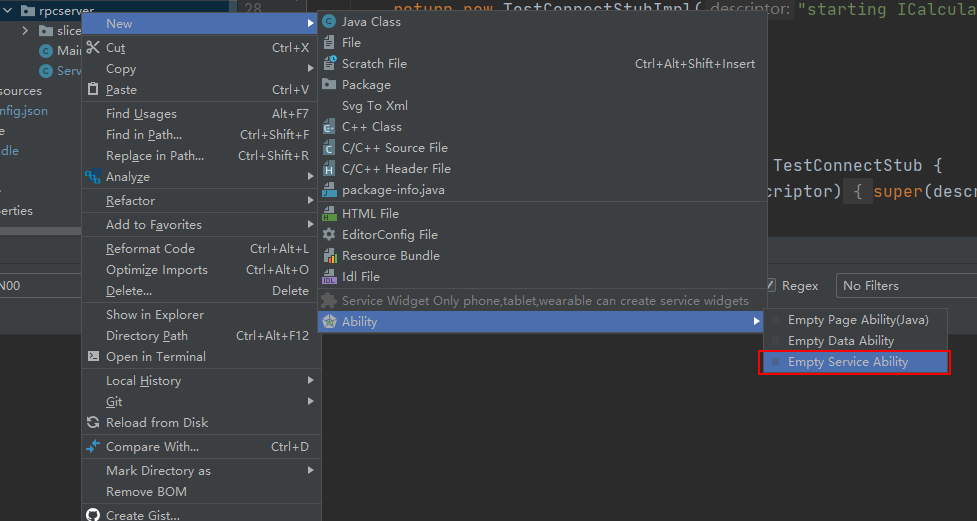The width and height of the screenshot is (977, 521).
Task: Click the super keyword in editor
Action: point(898,192)
